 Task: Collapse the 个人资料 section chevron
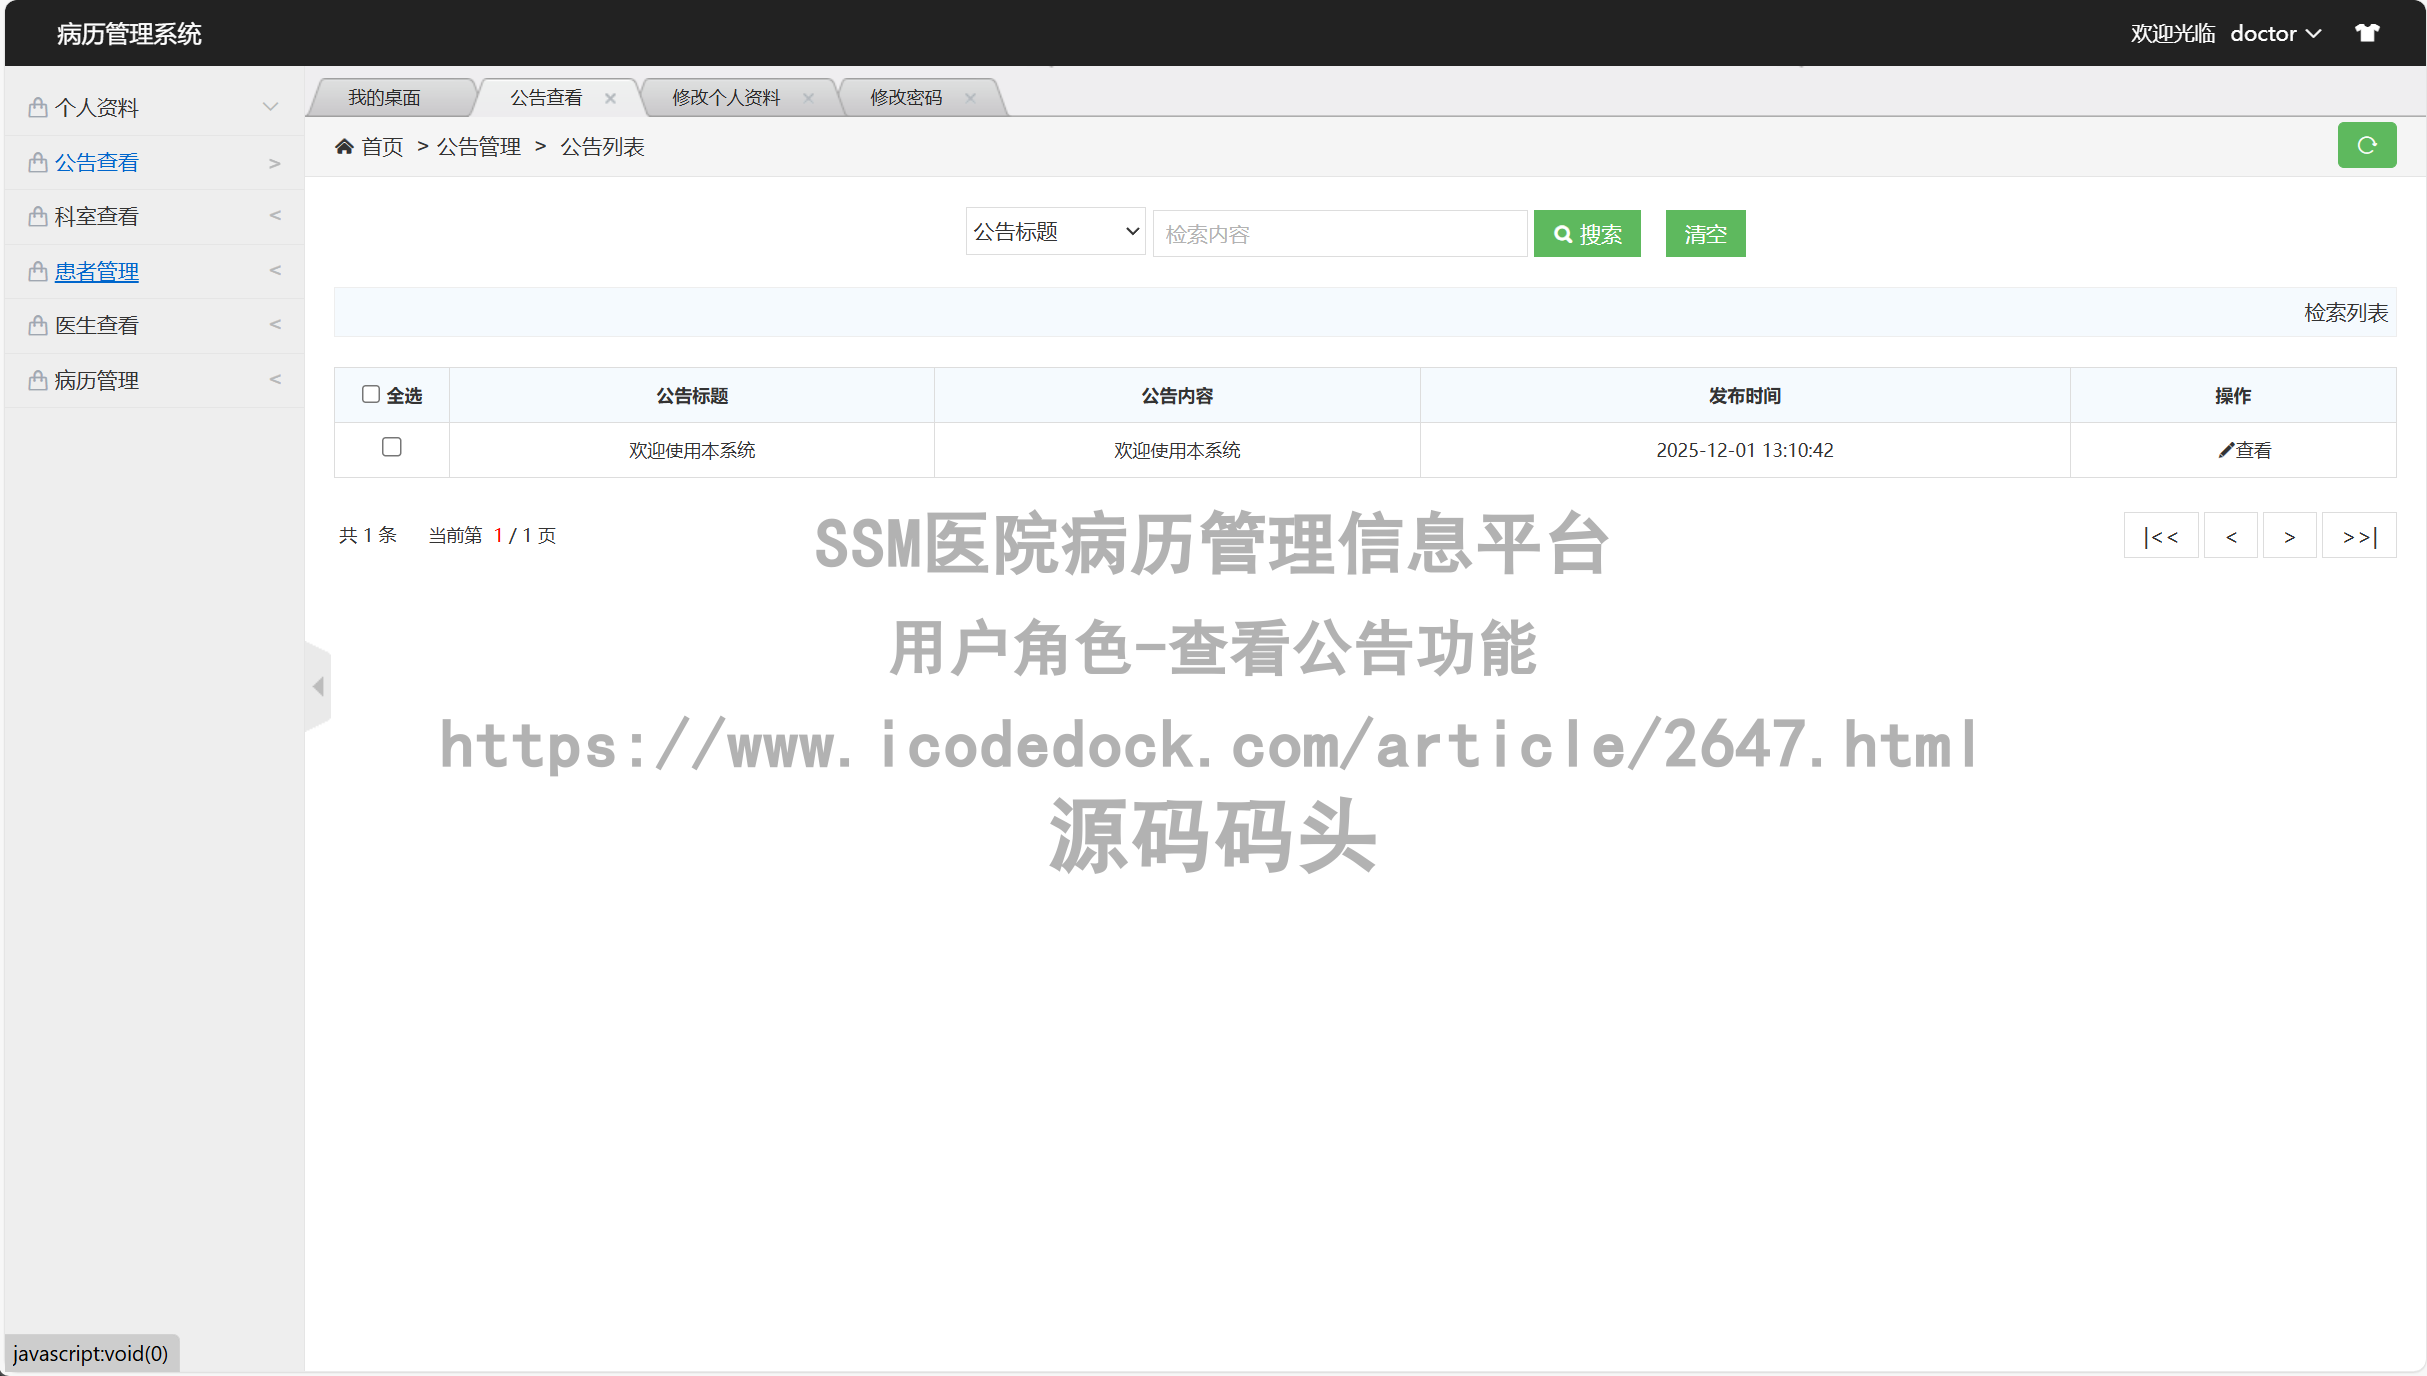coord(269,106)
